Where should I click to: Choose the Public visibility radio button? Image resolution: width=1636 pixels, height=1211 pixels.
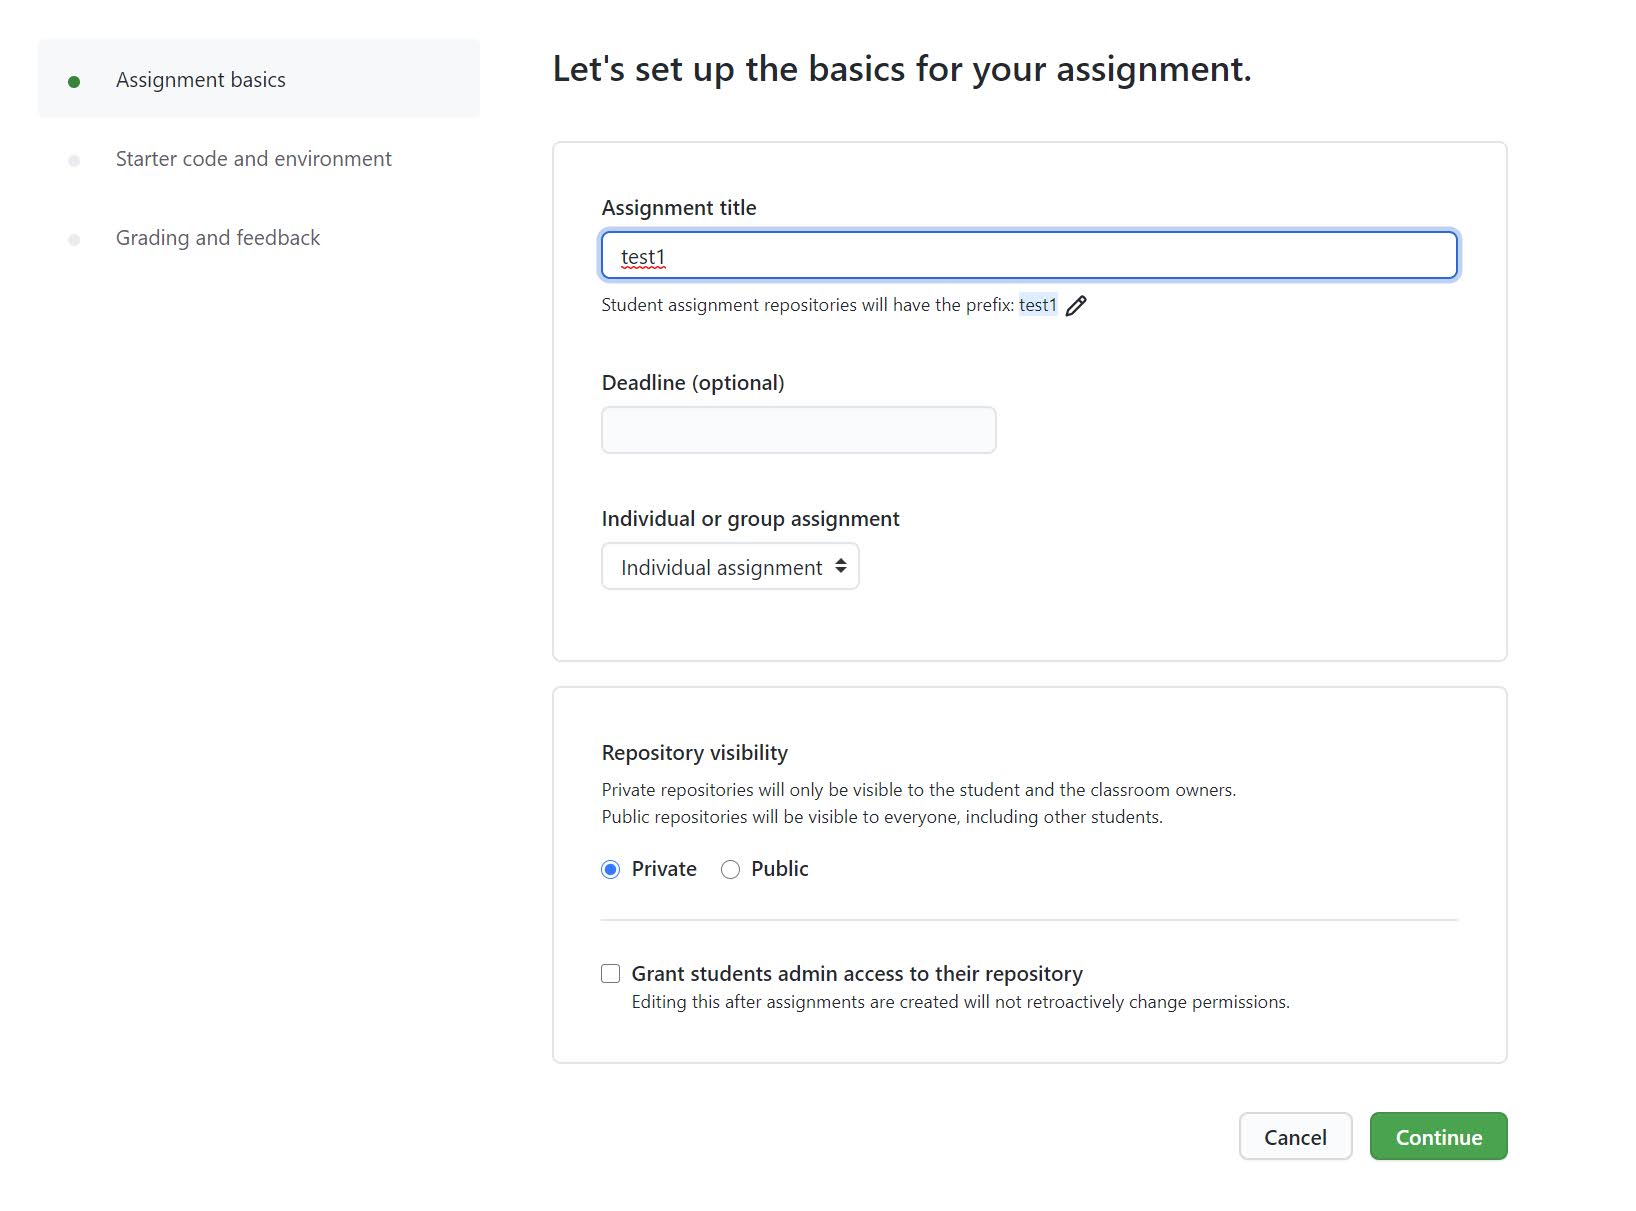pyautogui.click(x=731, y=869)
